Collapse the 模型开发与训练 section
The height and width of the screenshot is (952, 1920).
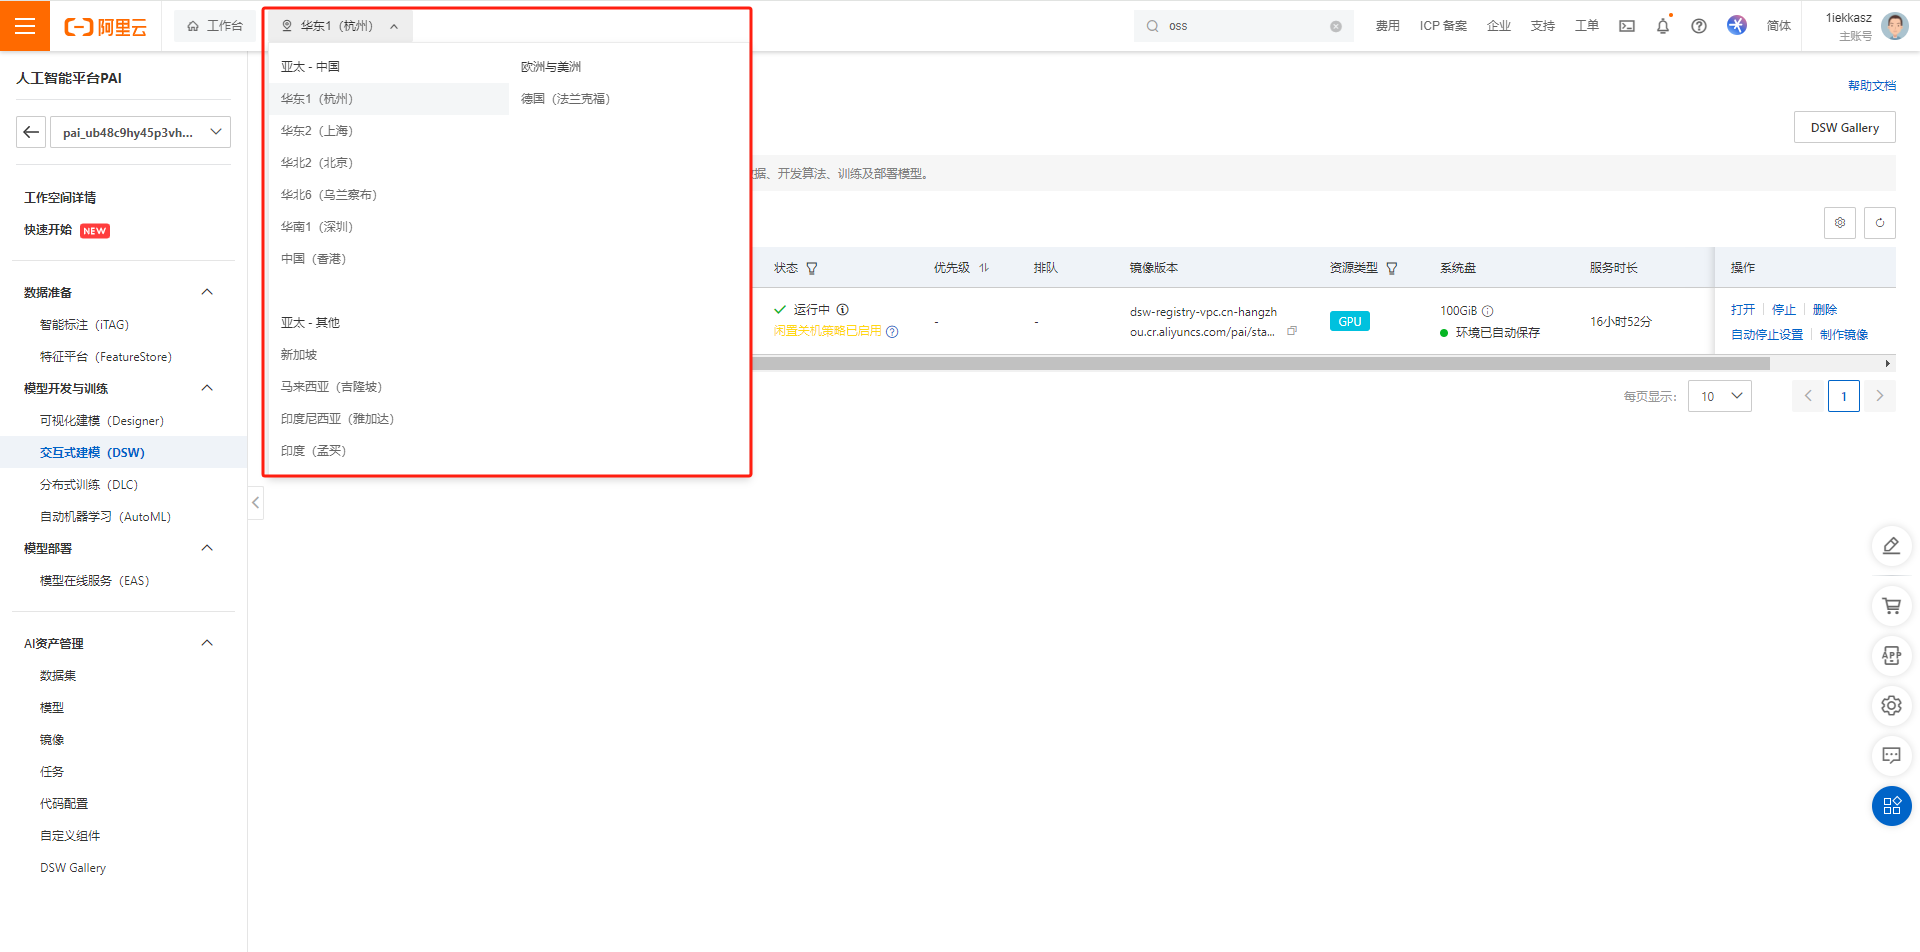207,388
